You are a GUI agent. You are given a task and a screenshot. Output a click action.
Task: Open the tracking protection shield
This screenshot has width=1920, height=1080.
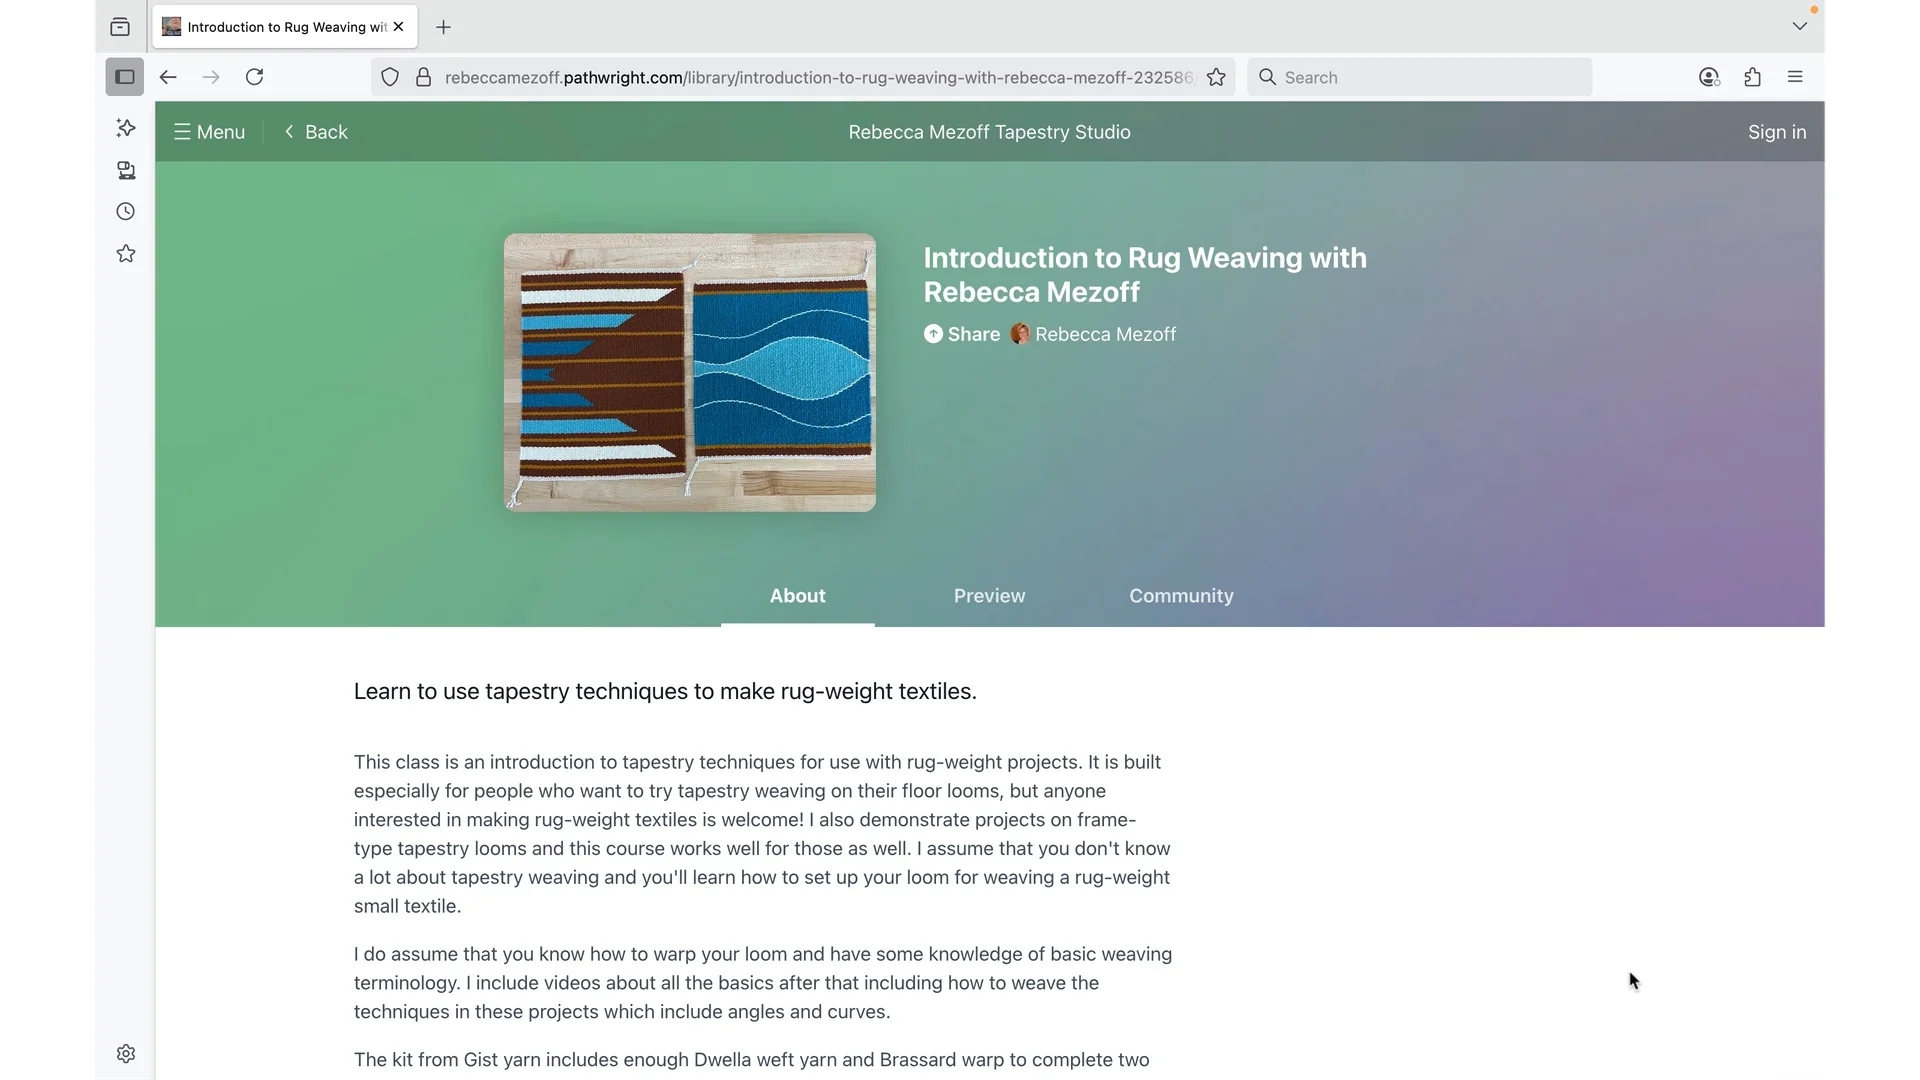point(390,77)
